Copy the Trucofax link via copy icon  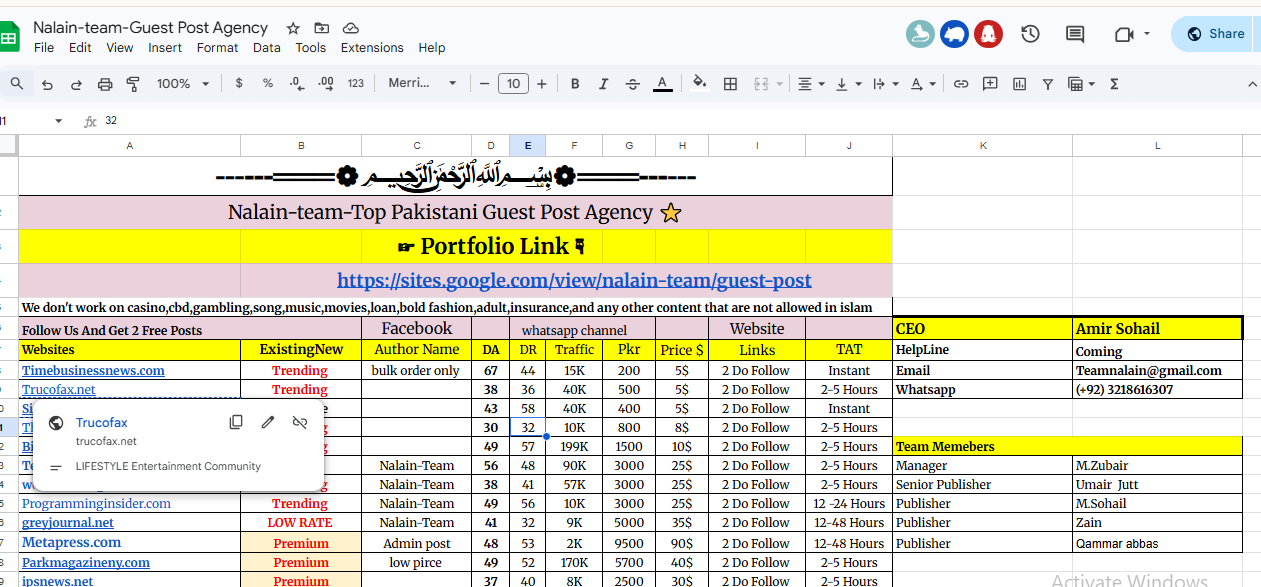(236, 422)
